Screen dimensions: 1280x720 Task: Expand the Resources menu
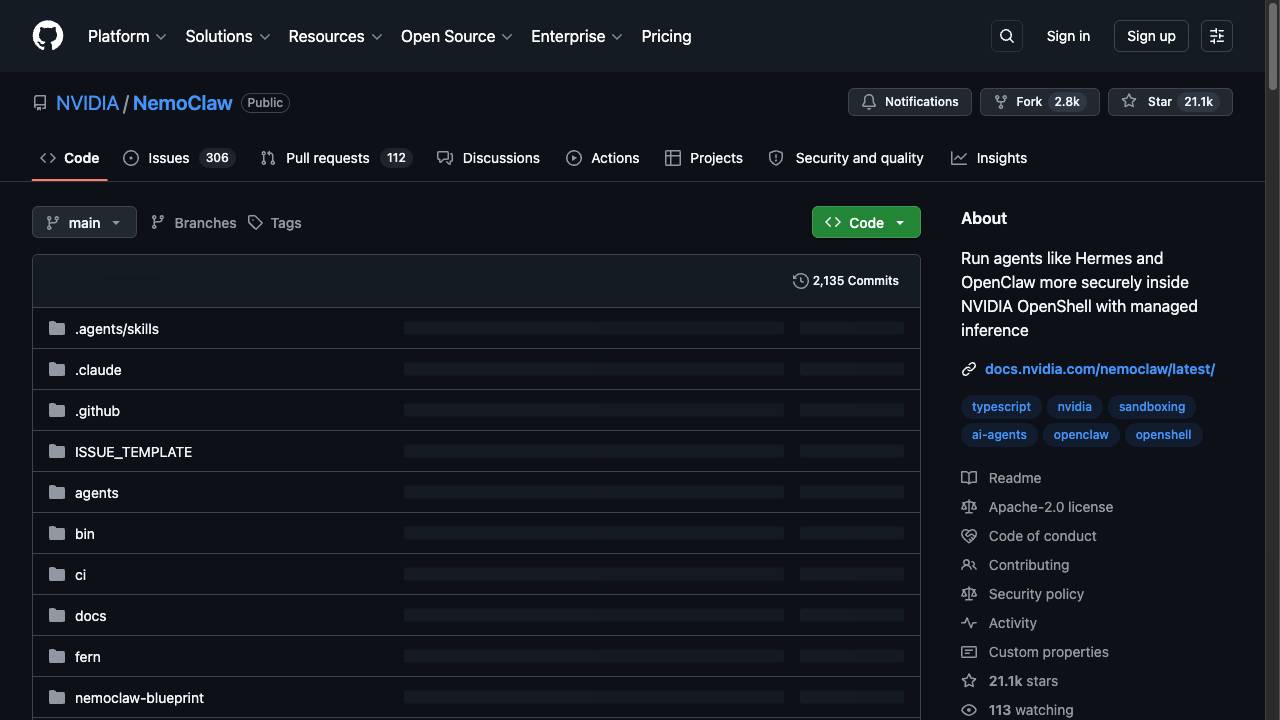[x=335, y=36]
